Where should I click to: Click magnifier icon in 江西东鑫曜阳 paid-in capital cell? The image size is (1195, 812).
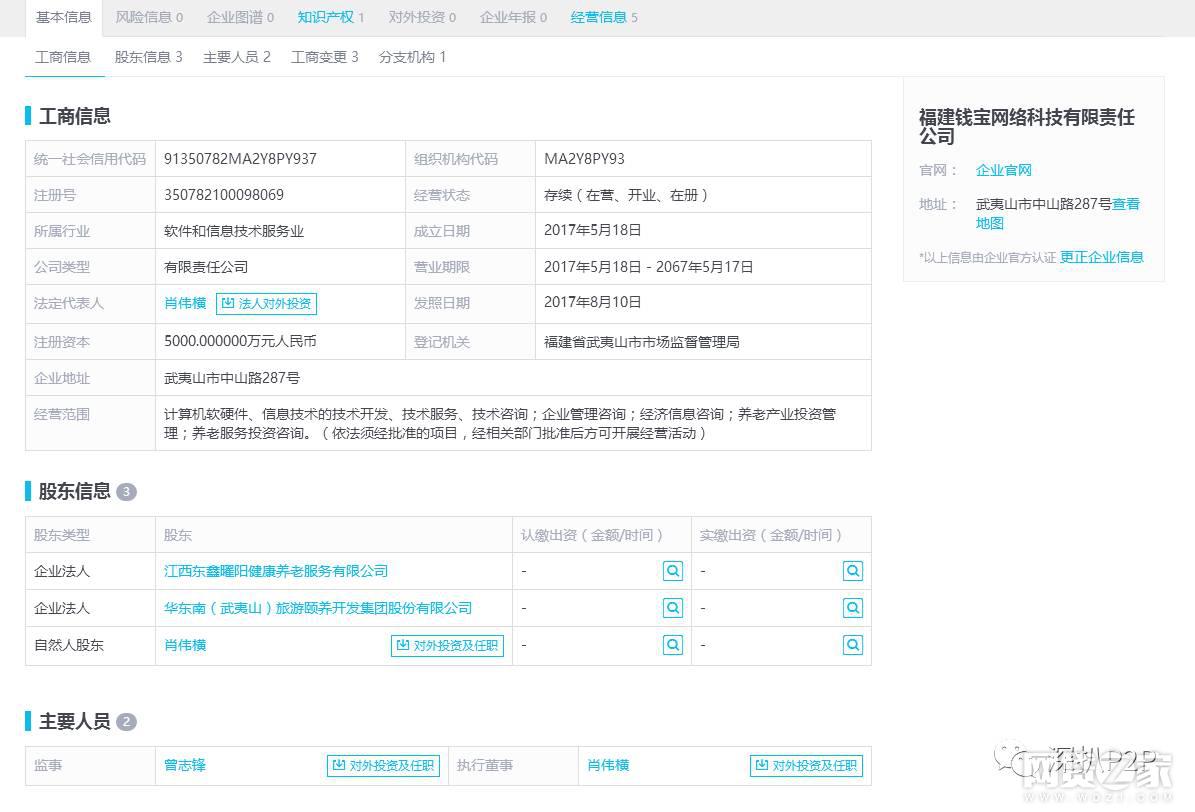pyautogui.click(x=852, y=571)
